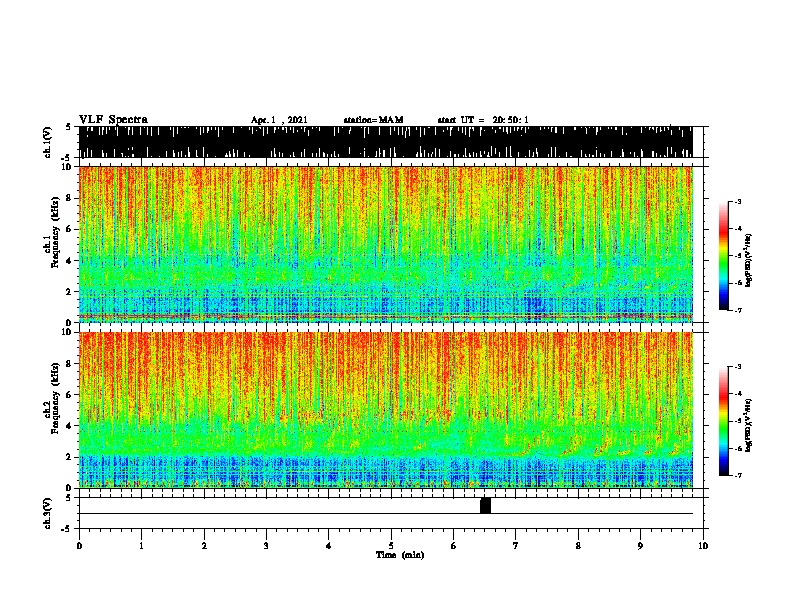Click time axis tick label '3'
The width and height of the screenshot is (792, 612).
click(266, 545)
